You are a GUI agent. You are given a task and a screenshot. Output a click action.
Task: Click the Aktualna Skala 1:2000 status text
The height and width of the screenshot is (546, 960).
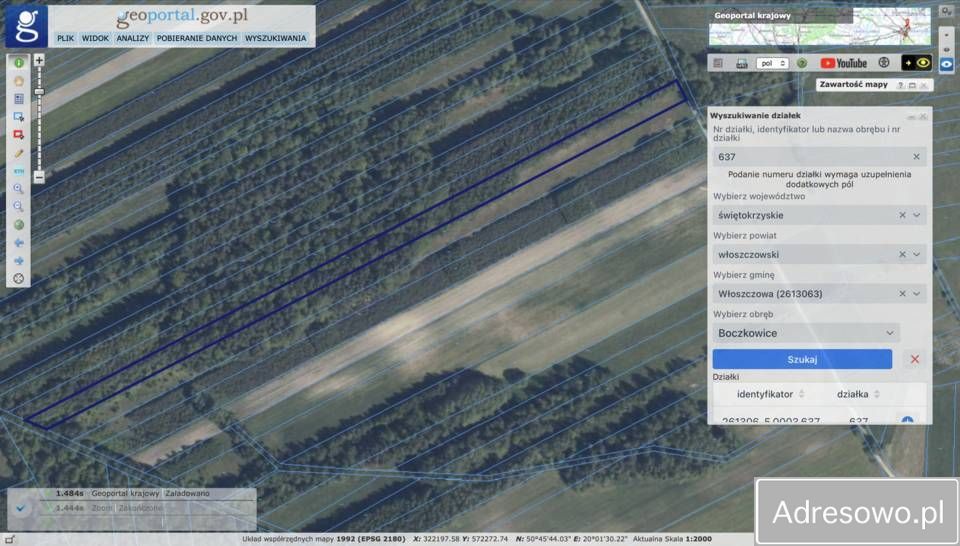pos(672,539)
